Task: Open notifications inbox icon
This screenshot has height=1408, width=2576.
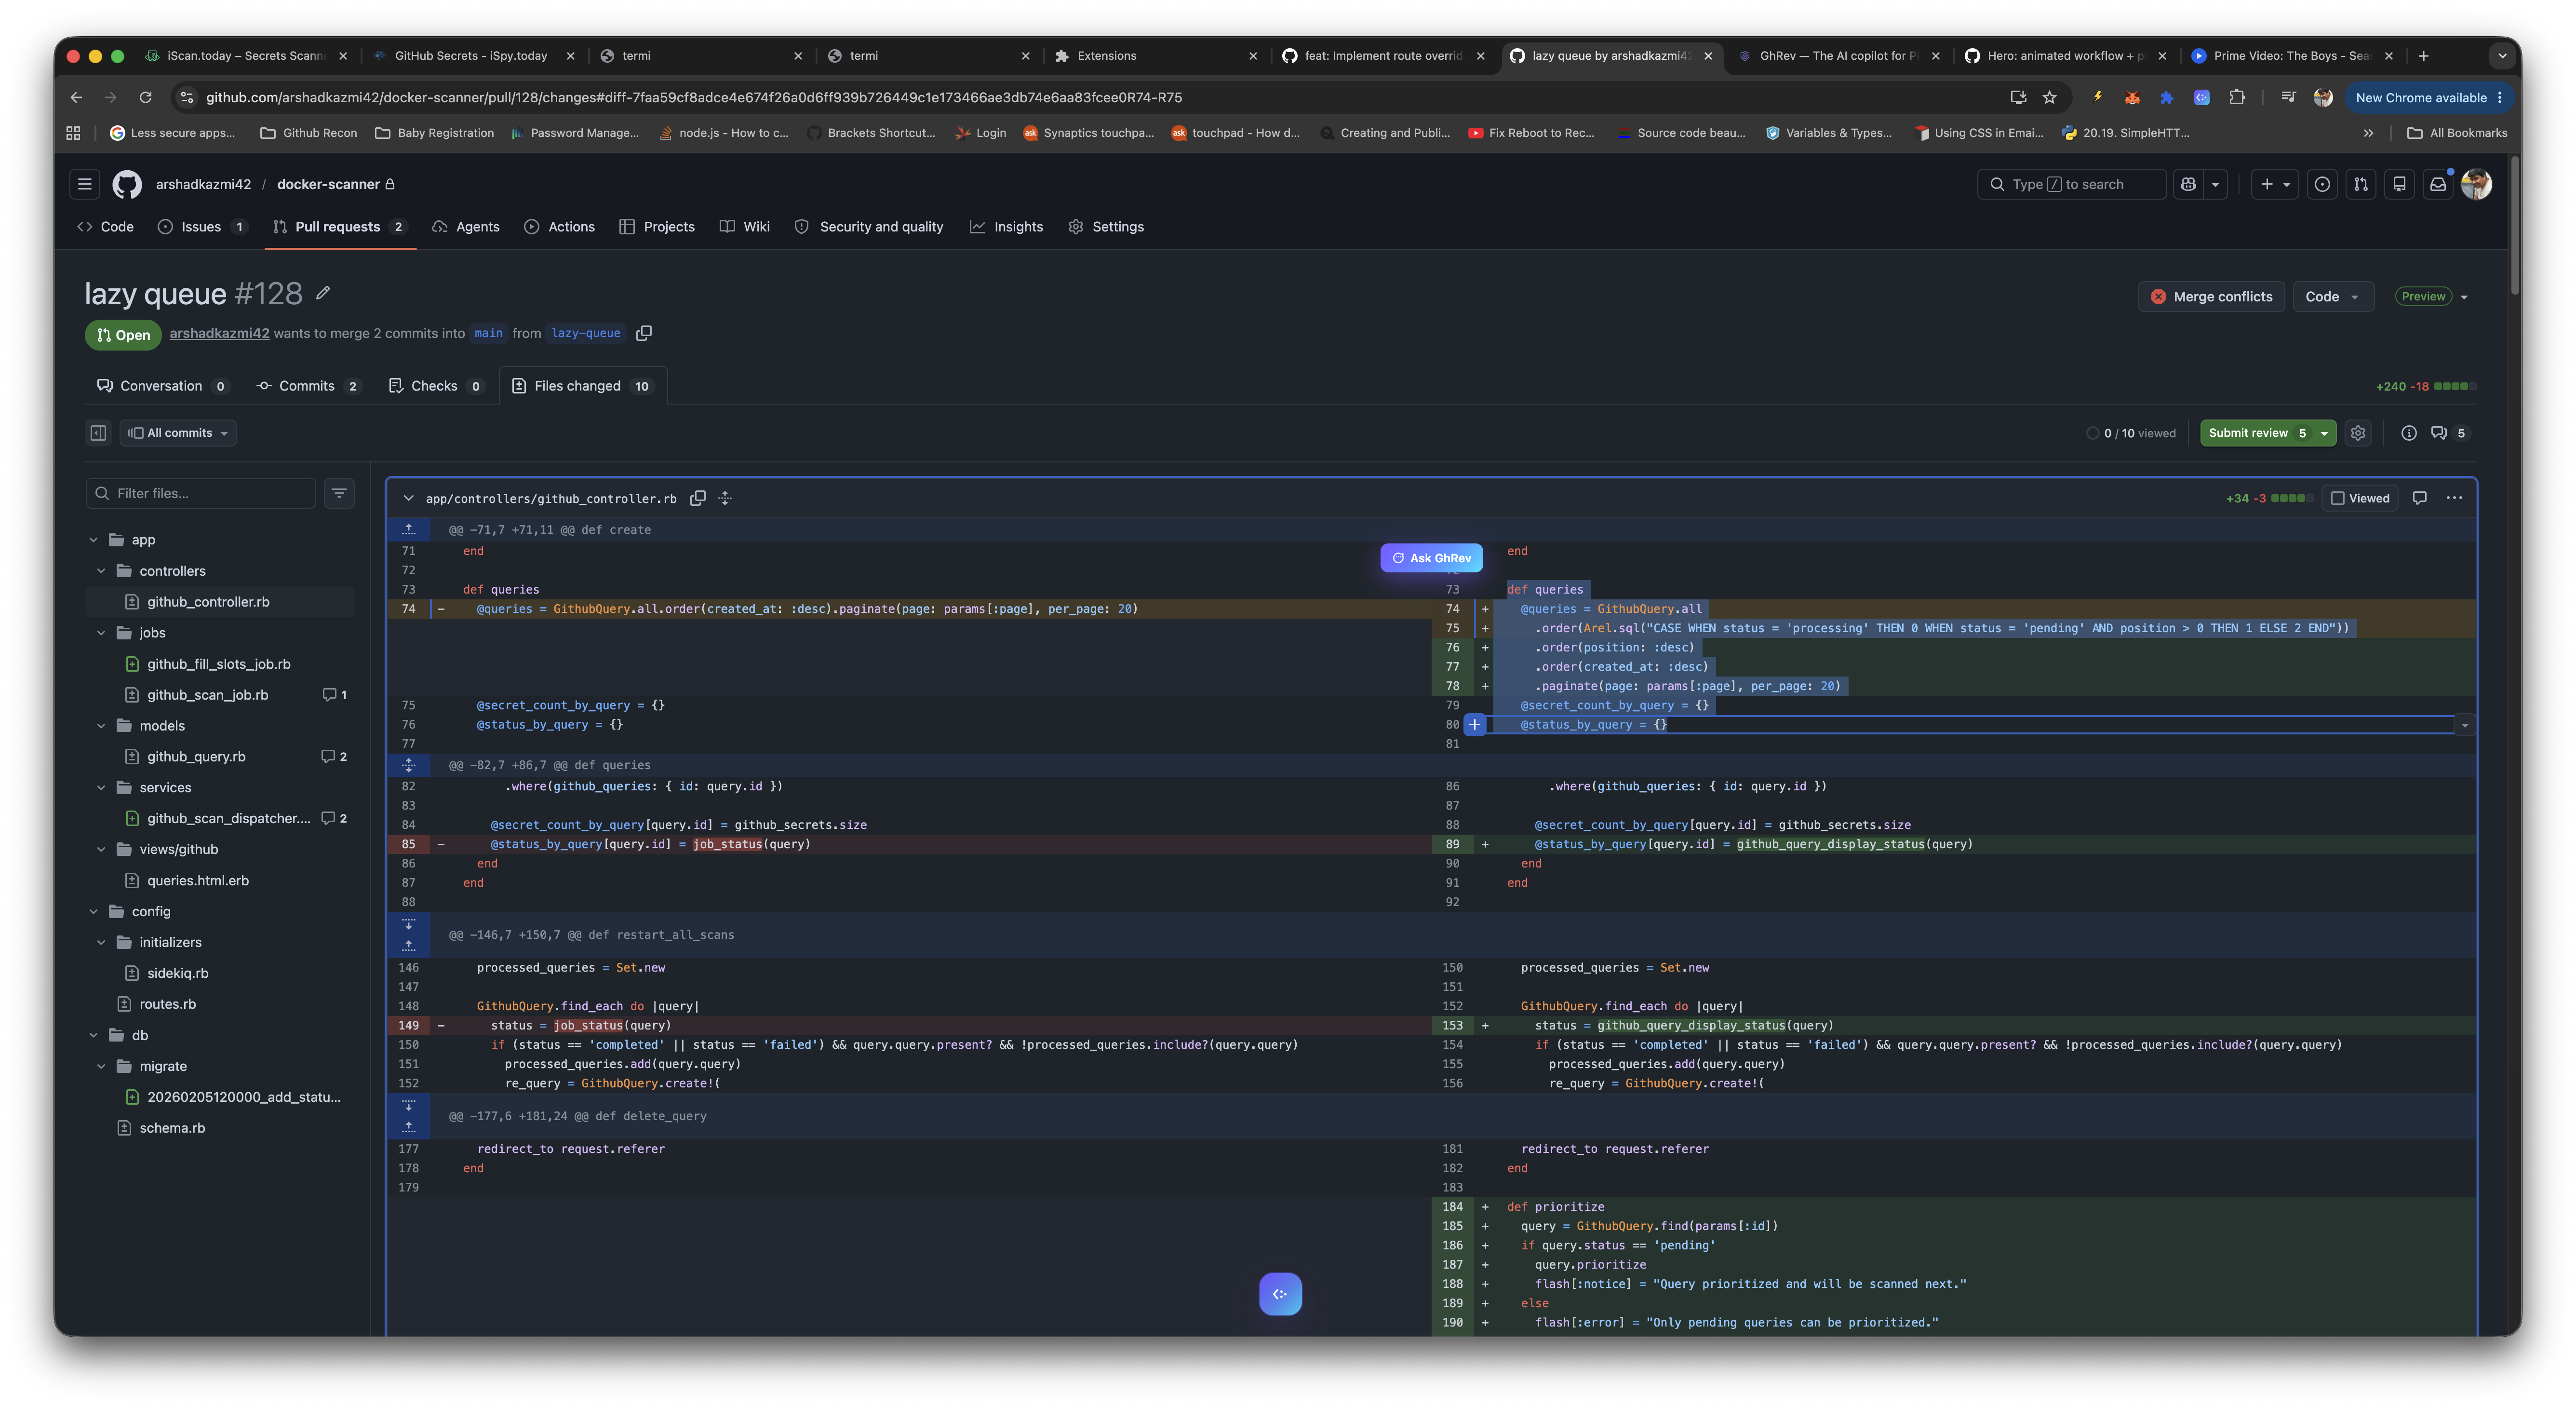Action: 2438,184
